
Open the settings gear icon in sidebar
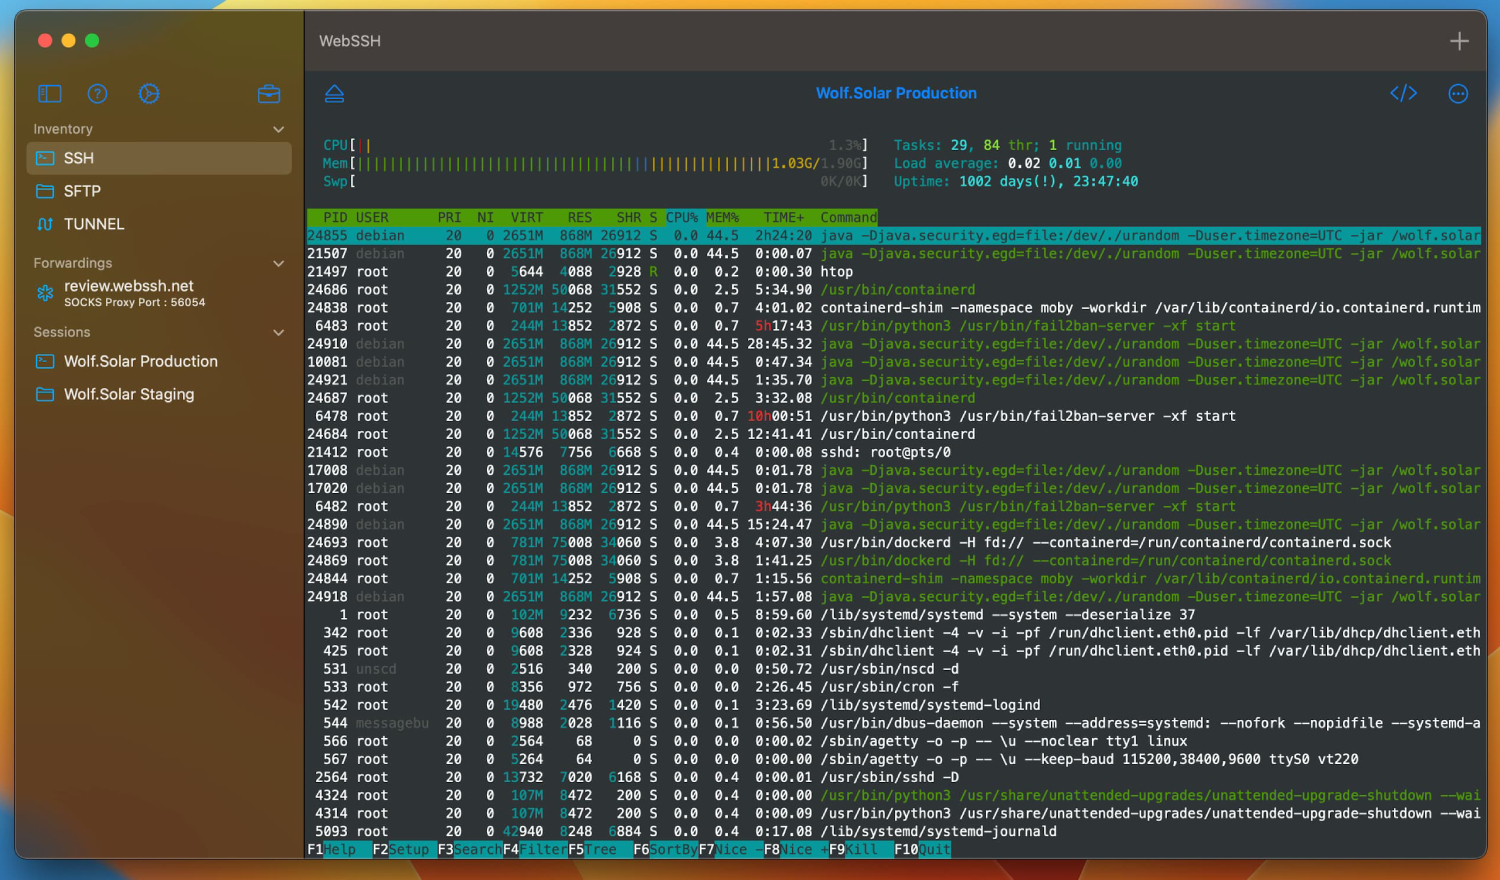click(149, 94)
